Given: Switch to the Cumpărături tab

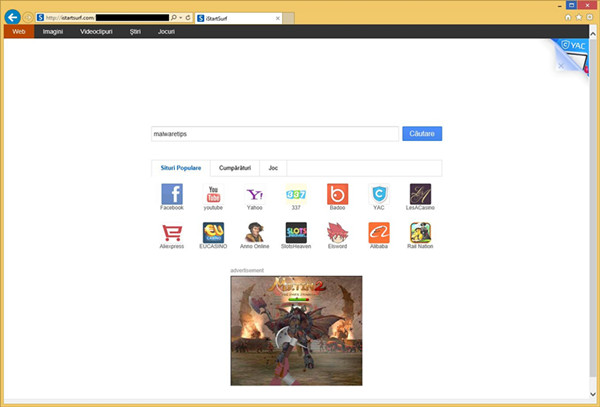Looking at the screenshot, I should 235,168.
